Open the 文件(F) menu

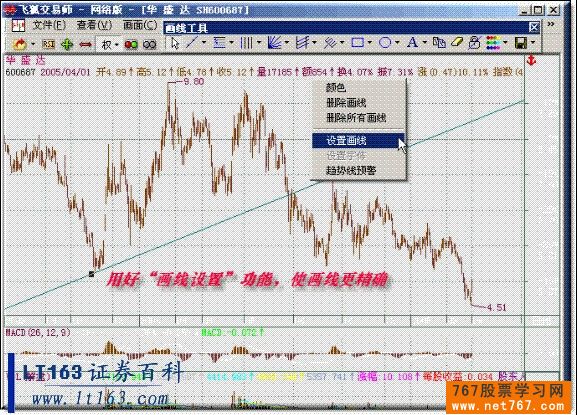click(49, 25)
